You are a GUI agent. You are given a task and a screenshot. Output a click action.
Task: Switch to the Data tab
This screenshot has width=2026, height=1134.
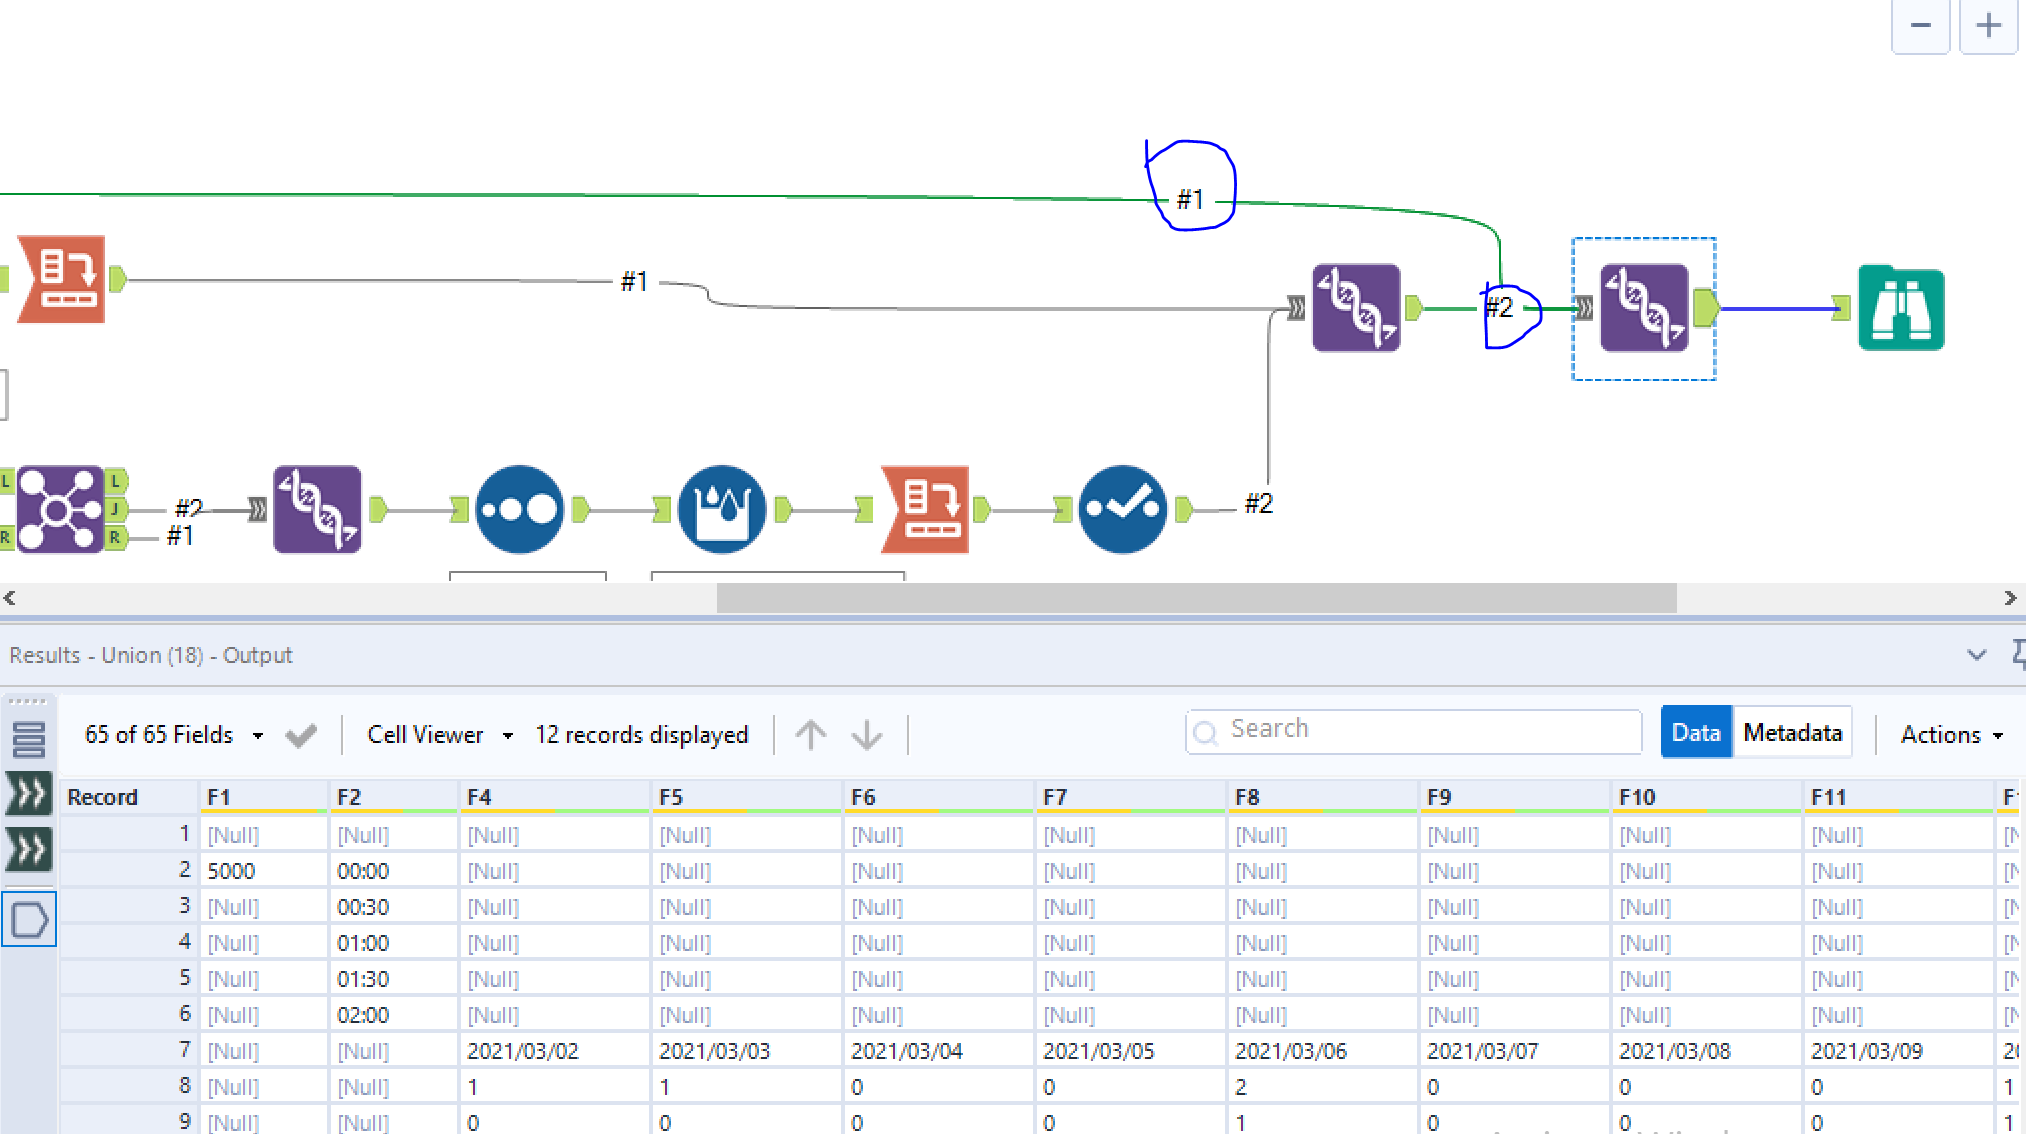coord(1696,733)
